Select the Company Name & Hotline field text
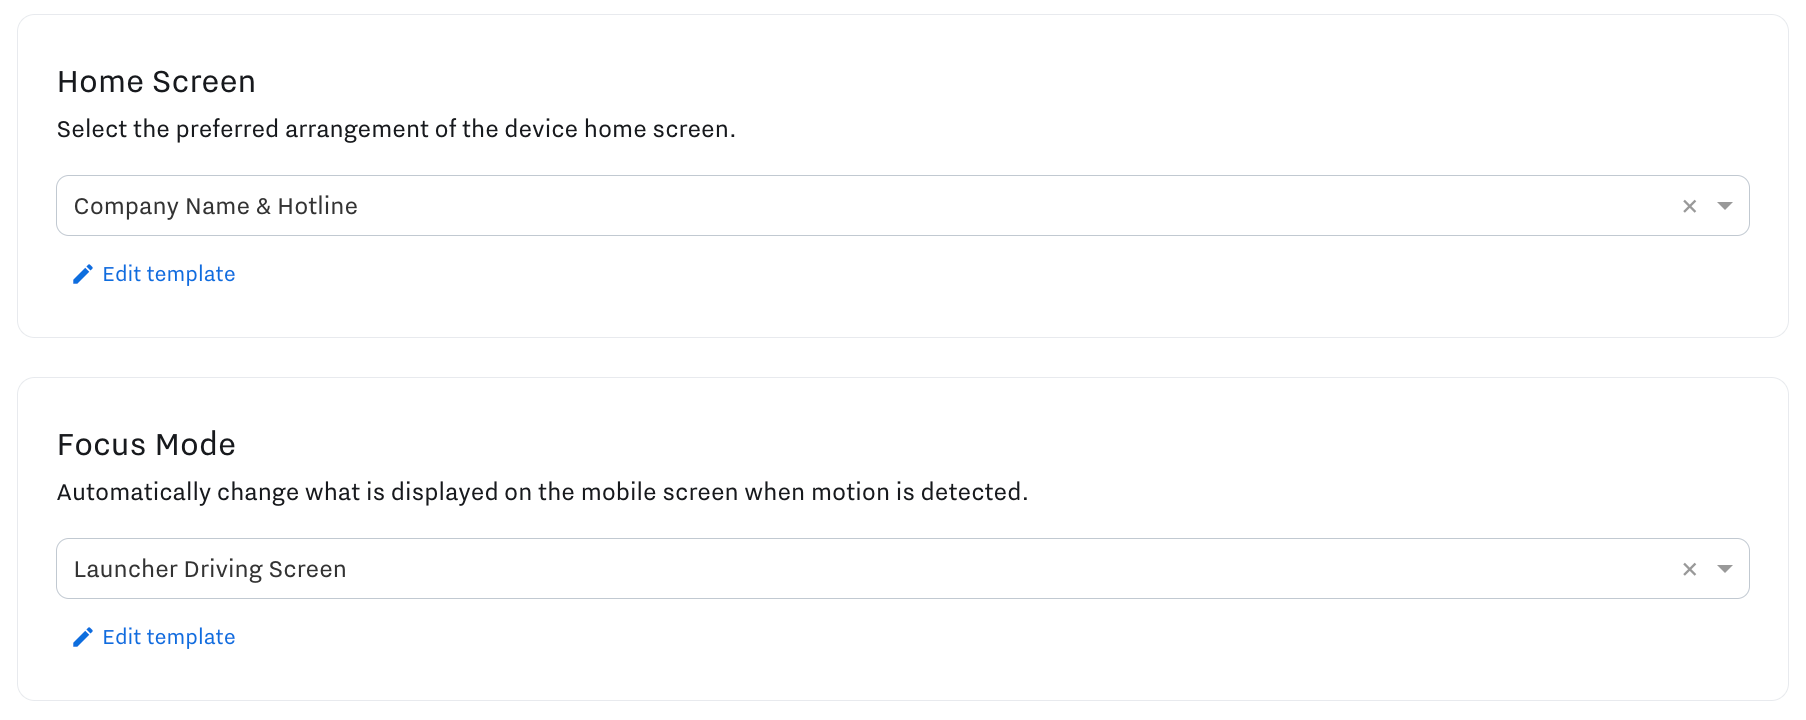Screen dimensions: 1806x720 215,205
